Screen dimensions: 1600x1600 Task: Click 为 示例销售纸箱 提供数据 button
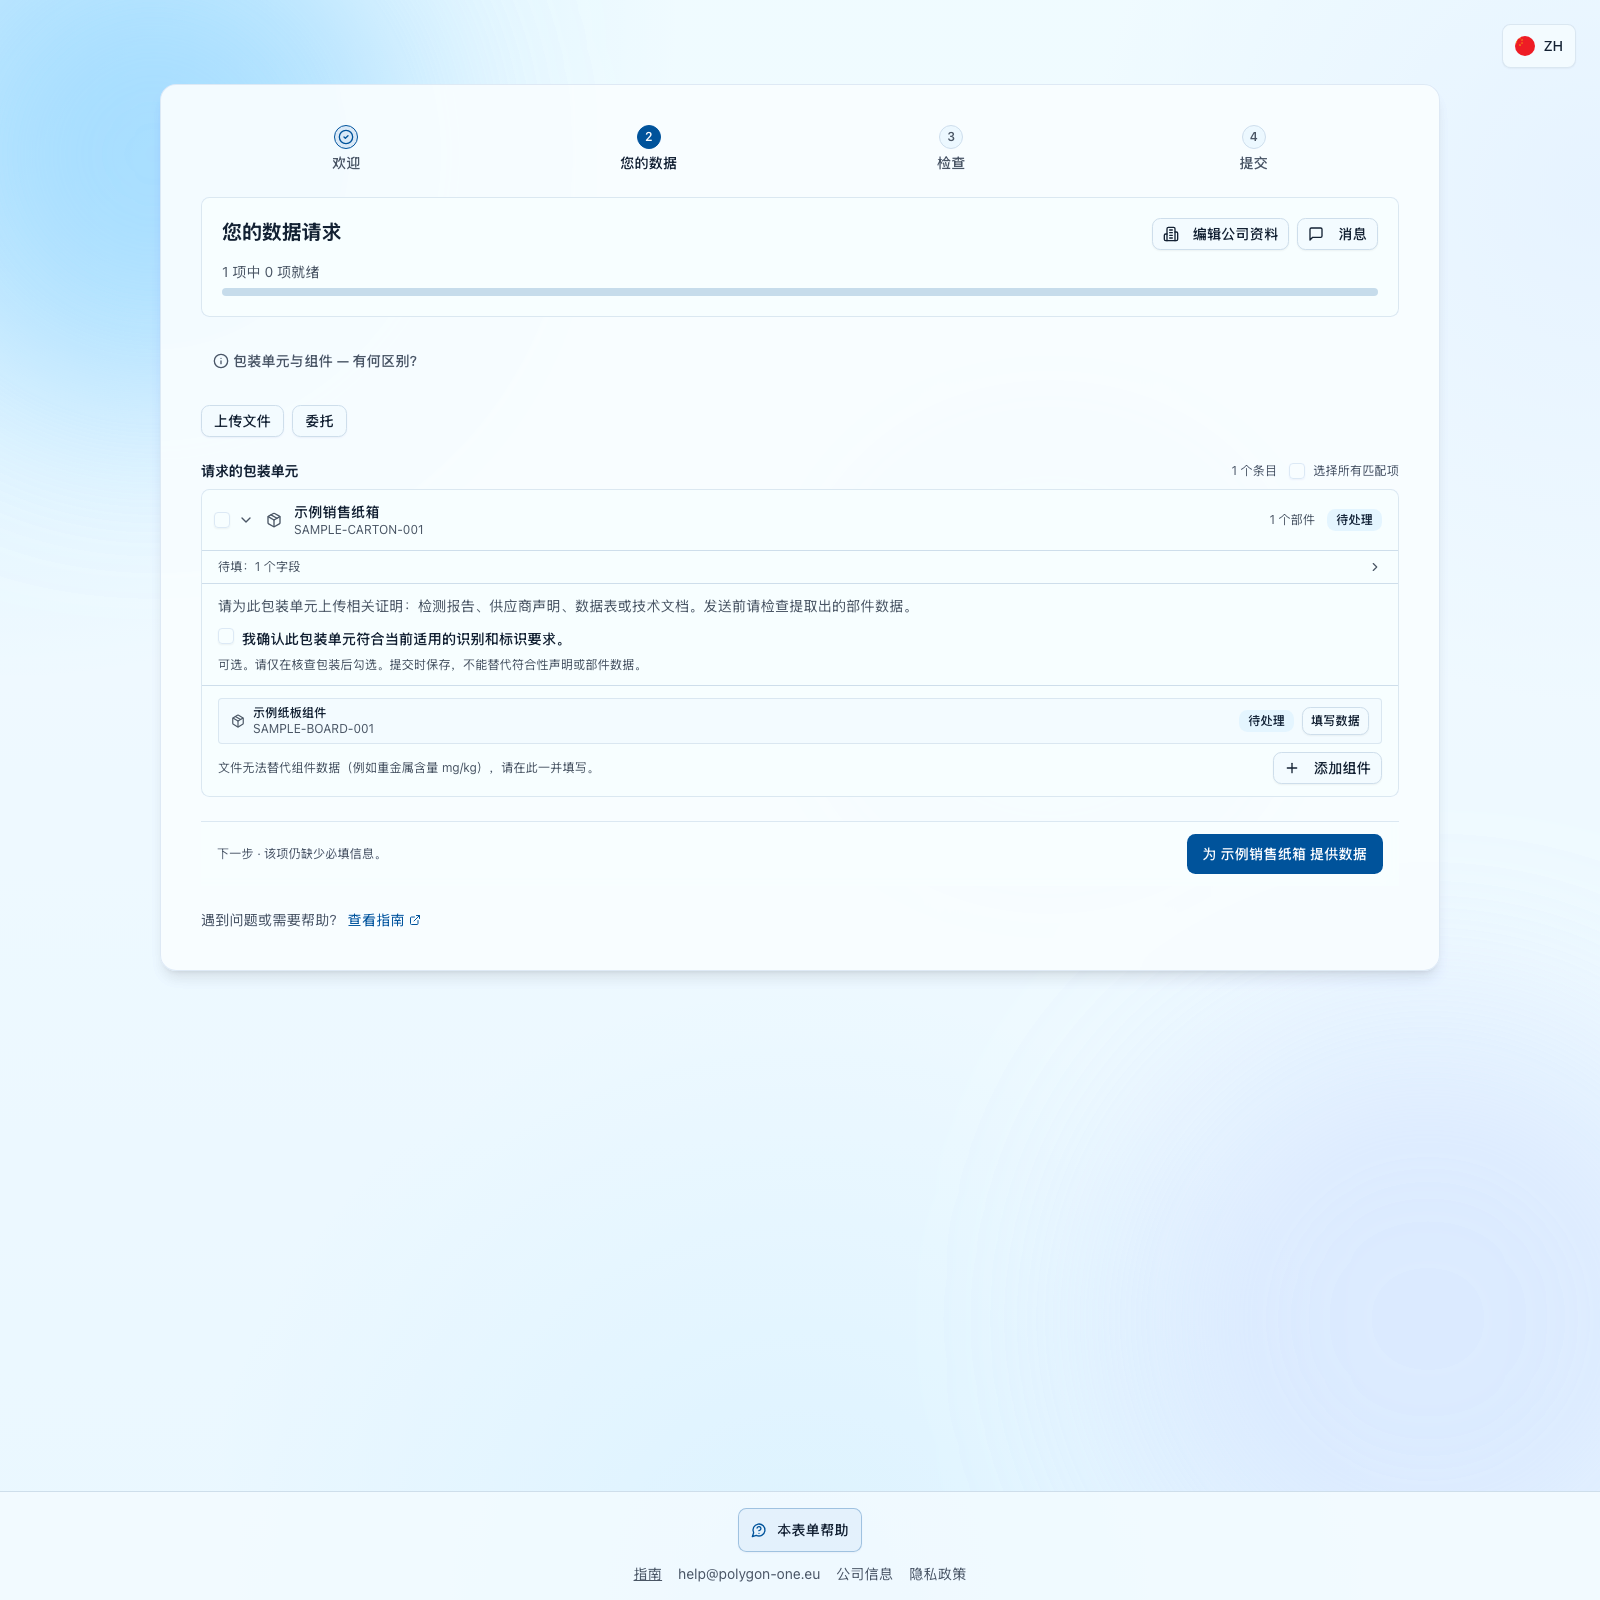(x=1285, y=854)
